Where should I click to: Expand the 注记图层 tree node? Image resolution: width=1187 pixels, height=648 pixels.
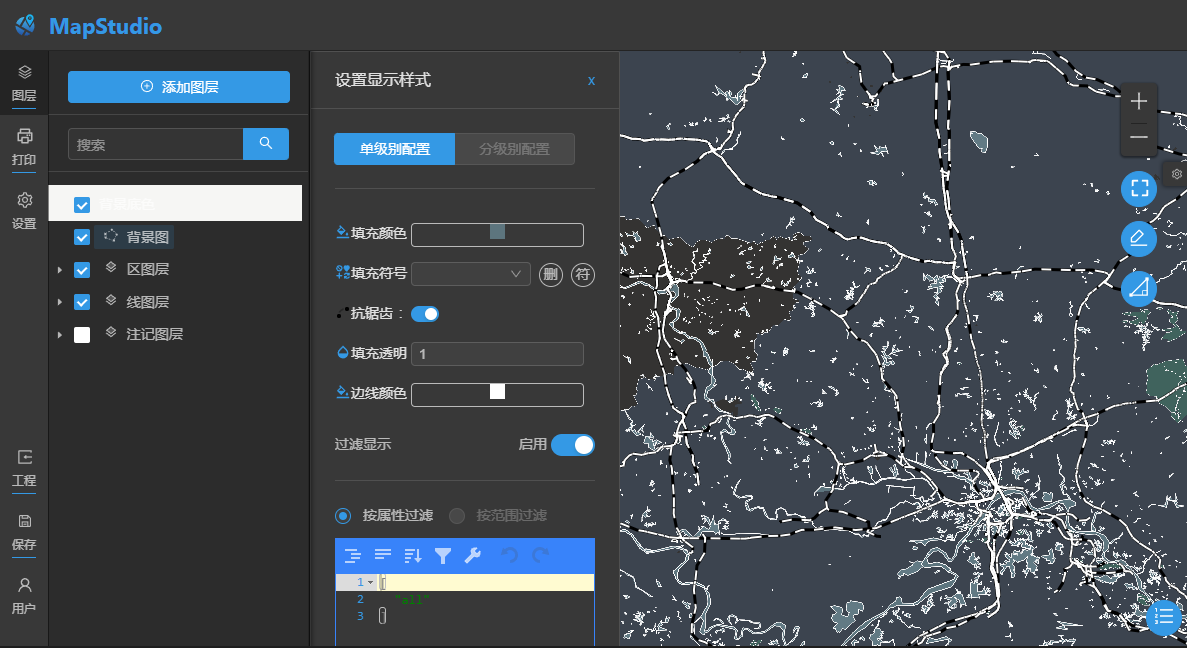[60, 335]
